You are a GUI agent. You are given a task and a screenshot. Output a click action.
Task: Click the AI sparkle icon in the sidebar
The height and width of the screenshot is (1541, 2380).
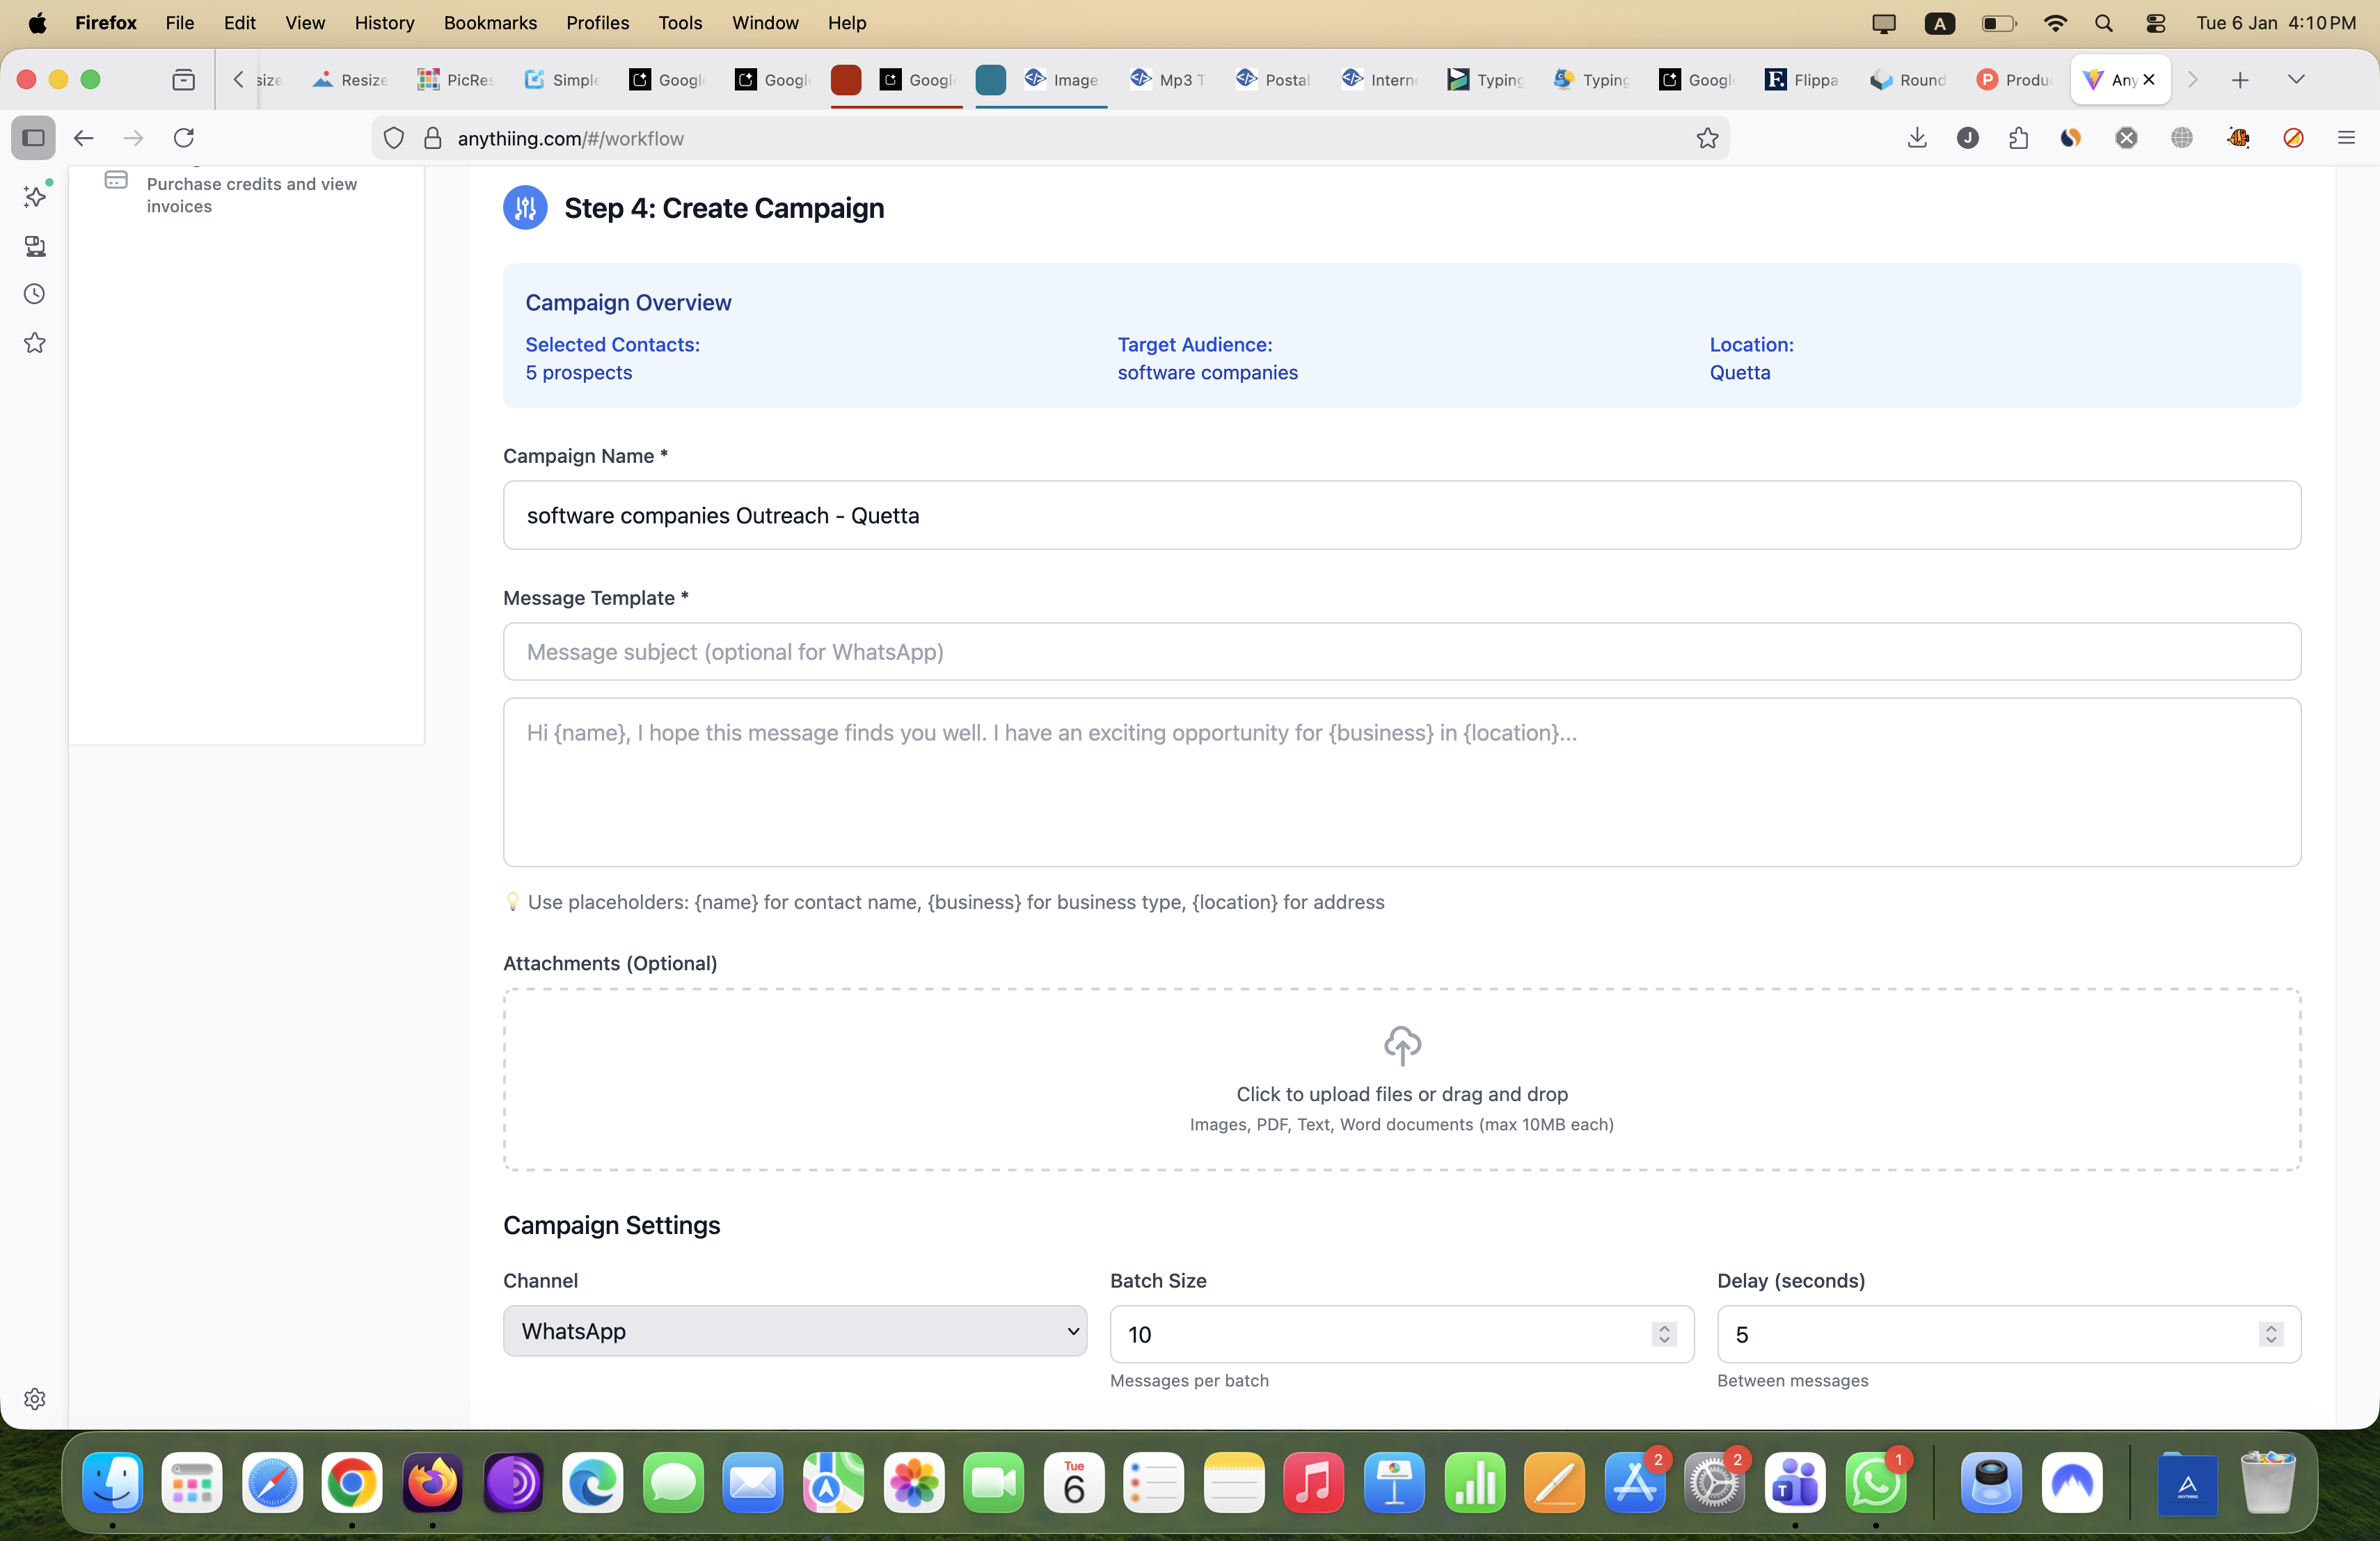36,197
